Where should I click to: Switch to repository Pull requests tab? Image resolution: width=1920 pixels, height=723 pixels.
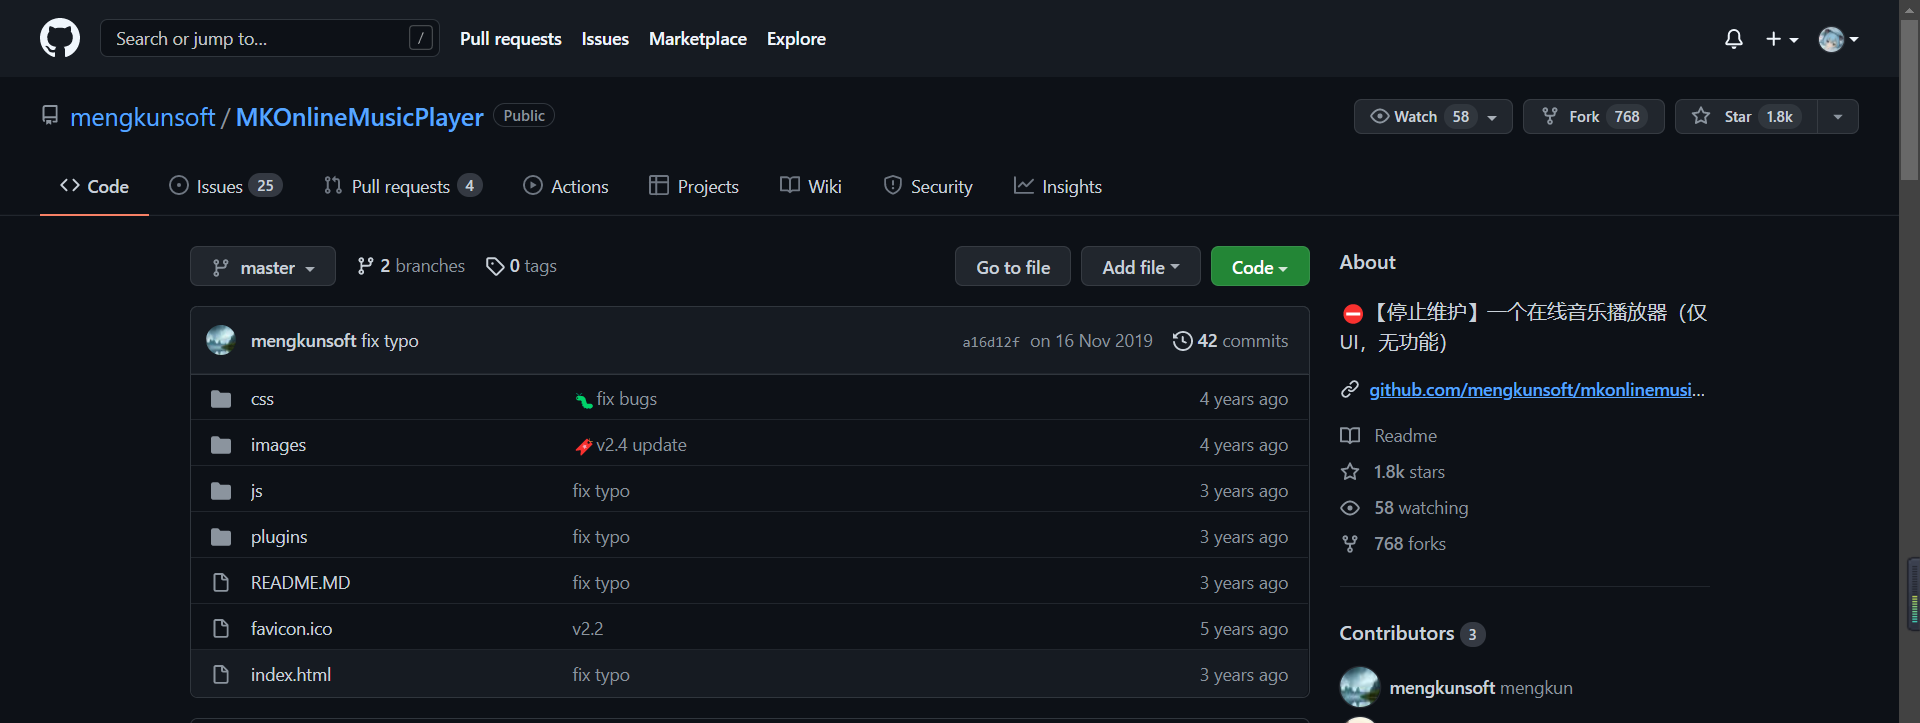point(403,186)
